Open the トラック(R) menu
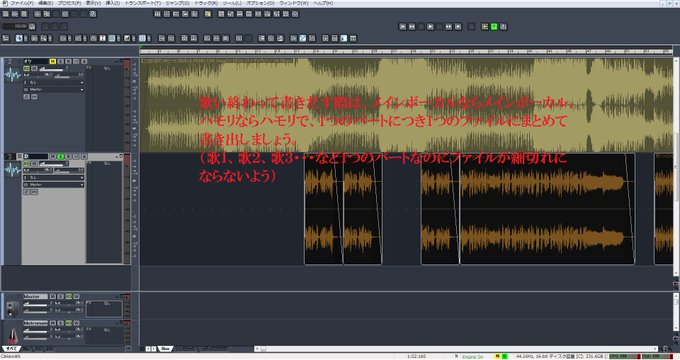This screenshot has height=360, width=680. (206, 3)
